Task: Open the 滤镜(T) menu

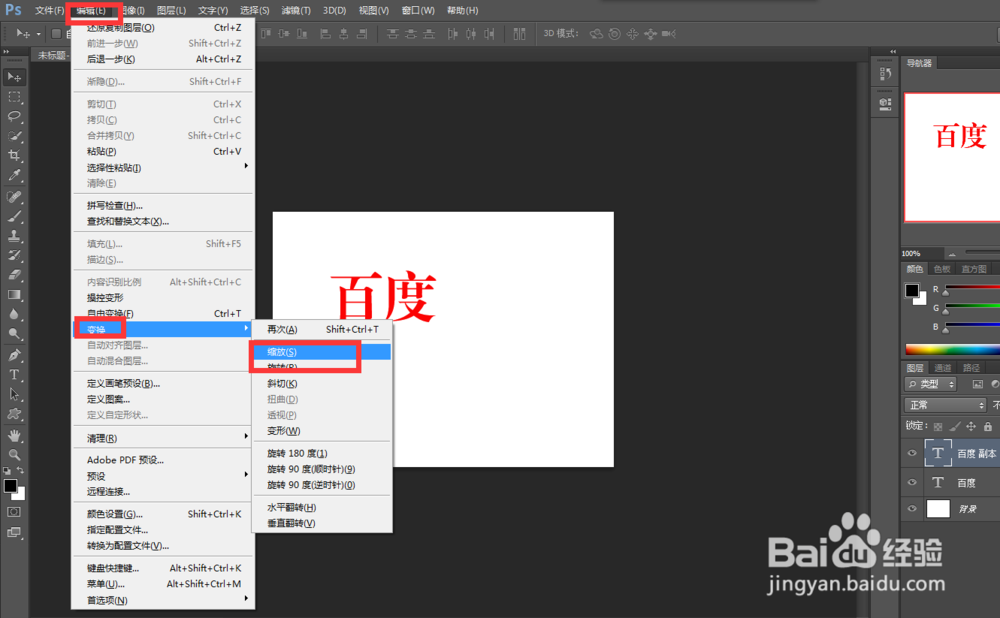Action: pyautogui.click(x=296, y=10)
